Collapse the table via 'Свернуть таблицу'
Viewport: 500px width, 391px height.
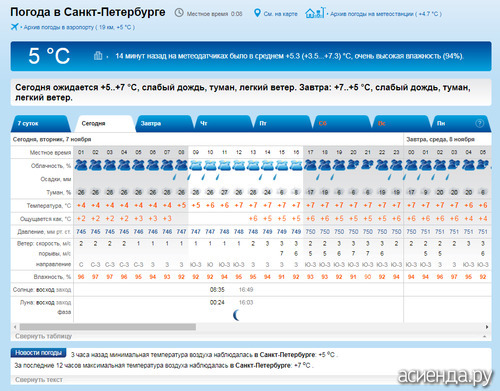click(x=43, y=336)
